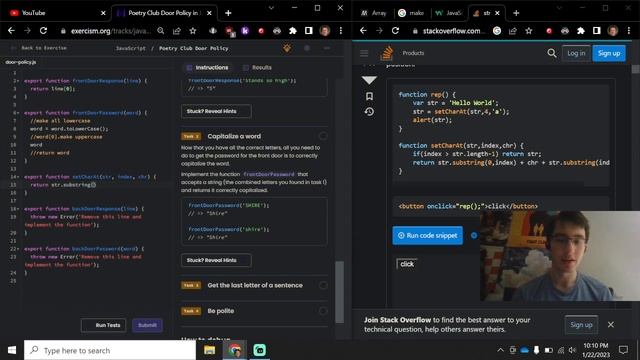Collapse the backDoorResponse function fold arrow
The width and height of the screenshot is (640, 360).
(18, 209)
